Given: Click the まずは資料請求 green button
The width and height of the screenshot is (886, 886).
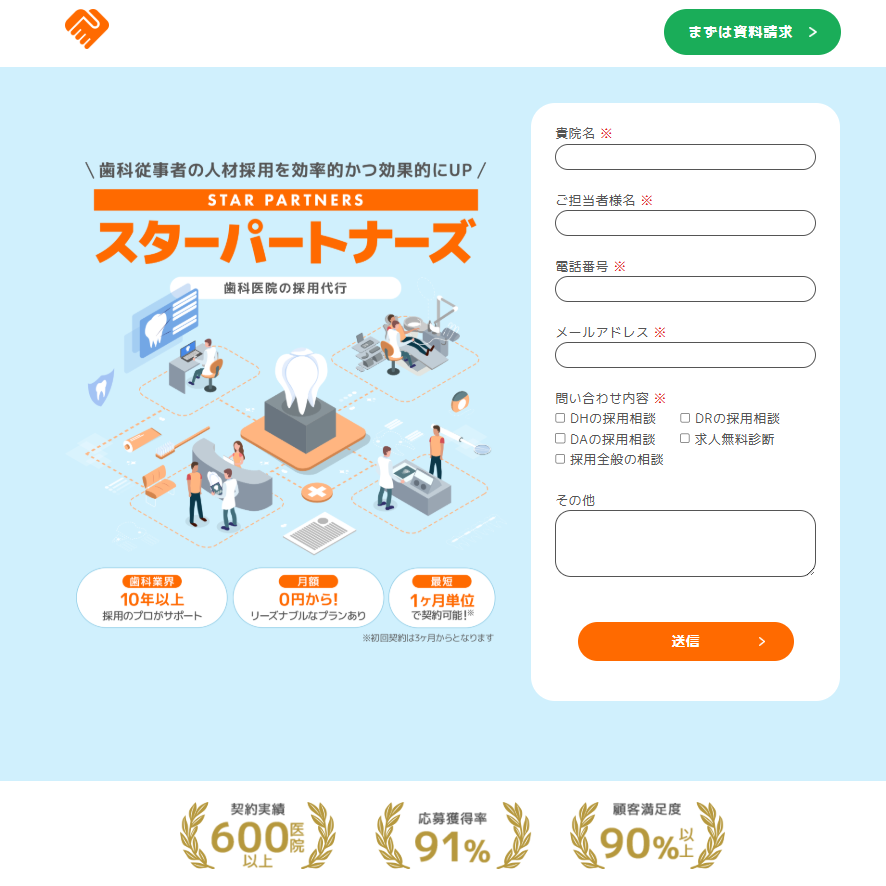Looking at the screenshot, I should [752, 32].
